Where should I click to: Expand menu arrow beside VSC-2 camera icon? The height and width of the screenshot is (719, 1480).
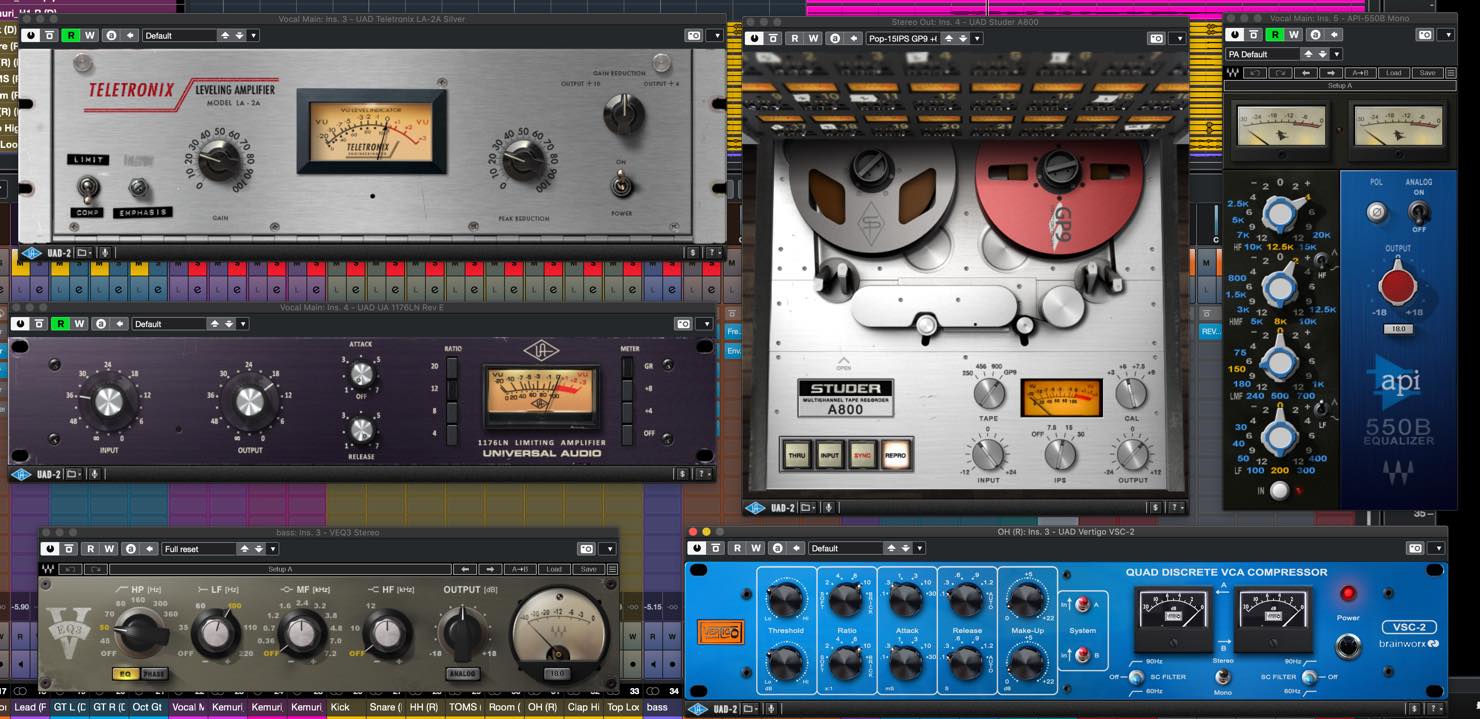pos(1437,548)
